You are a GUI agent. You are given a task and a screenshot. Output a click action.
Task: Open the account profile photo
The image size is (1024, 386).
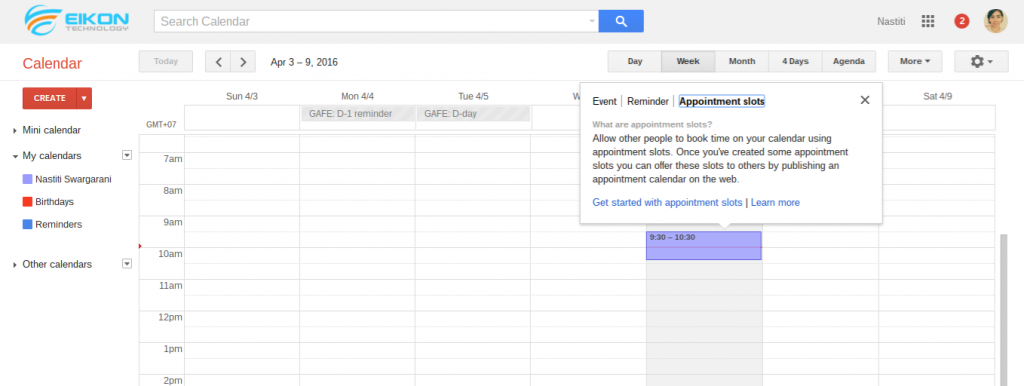point(996,22)
